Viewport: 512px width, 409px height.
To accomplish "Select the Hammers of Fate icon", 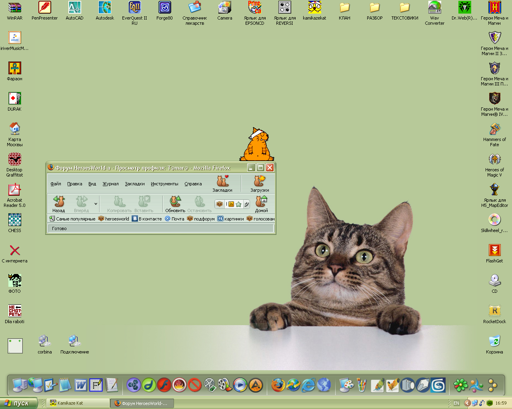I will [494, 134].
